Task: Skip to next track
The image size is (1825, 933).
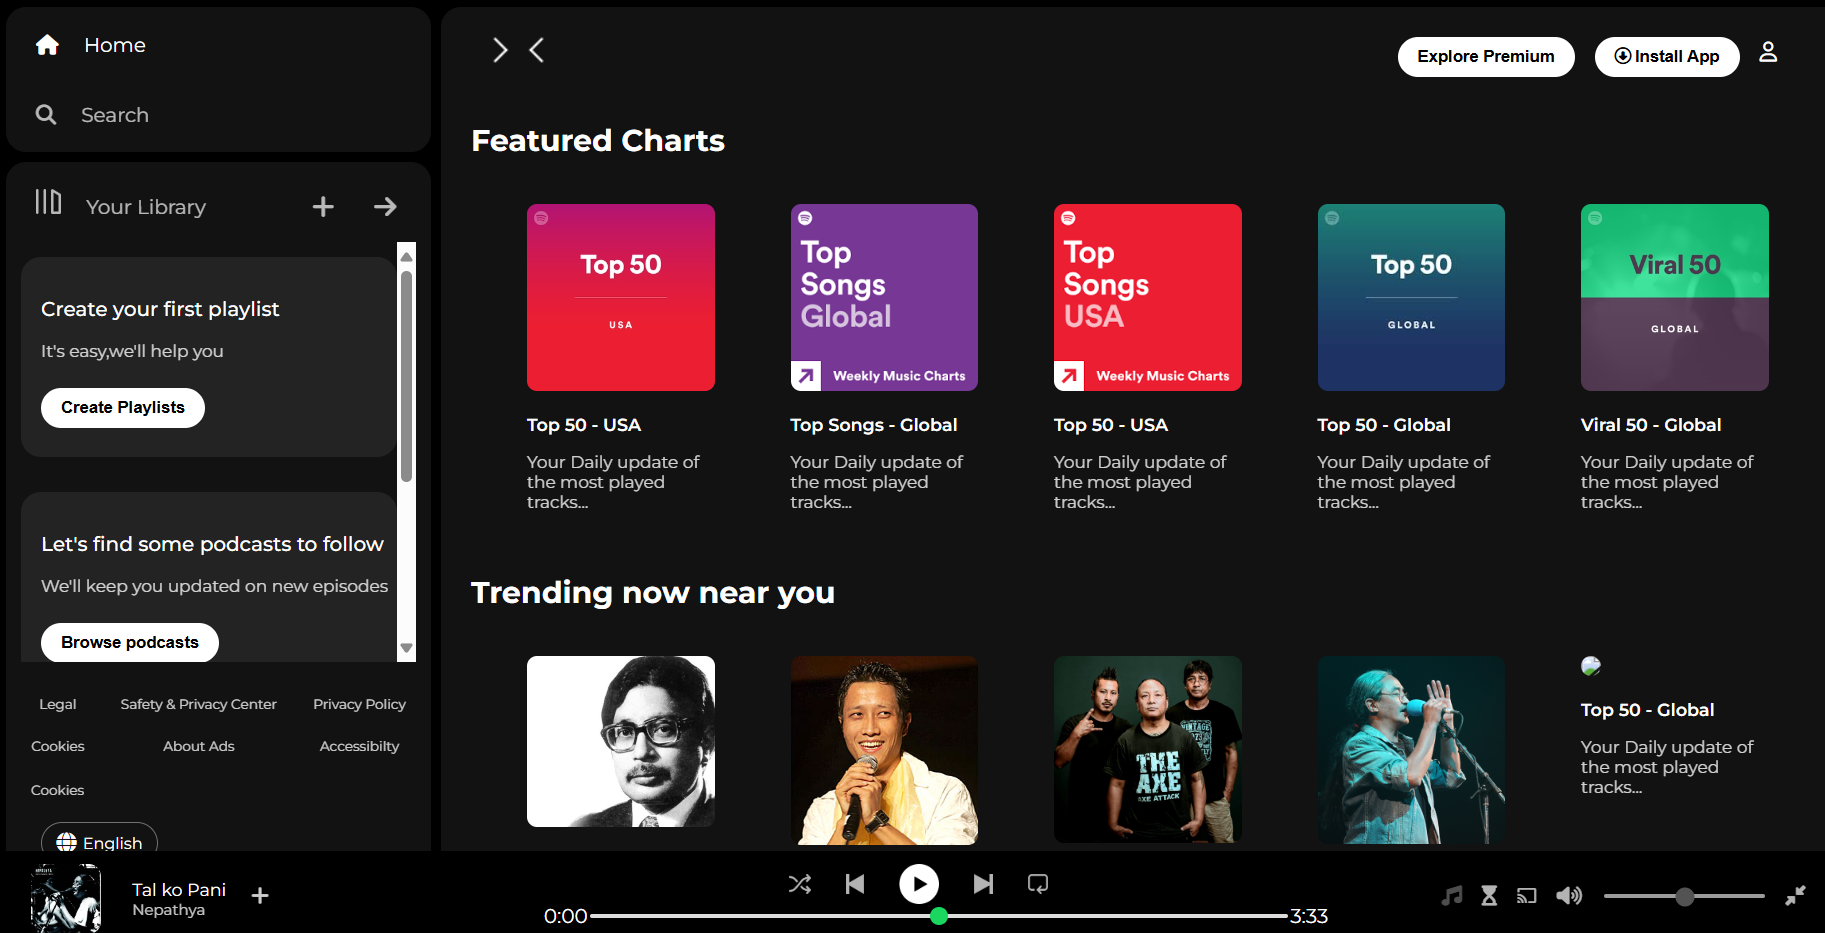Action: click(983, 884)
